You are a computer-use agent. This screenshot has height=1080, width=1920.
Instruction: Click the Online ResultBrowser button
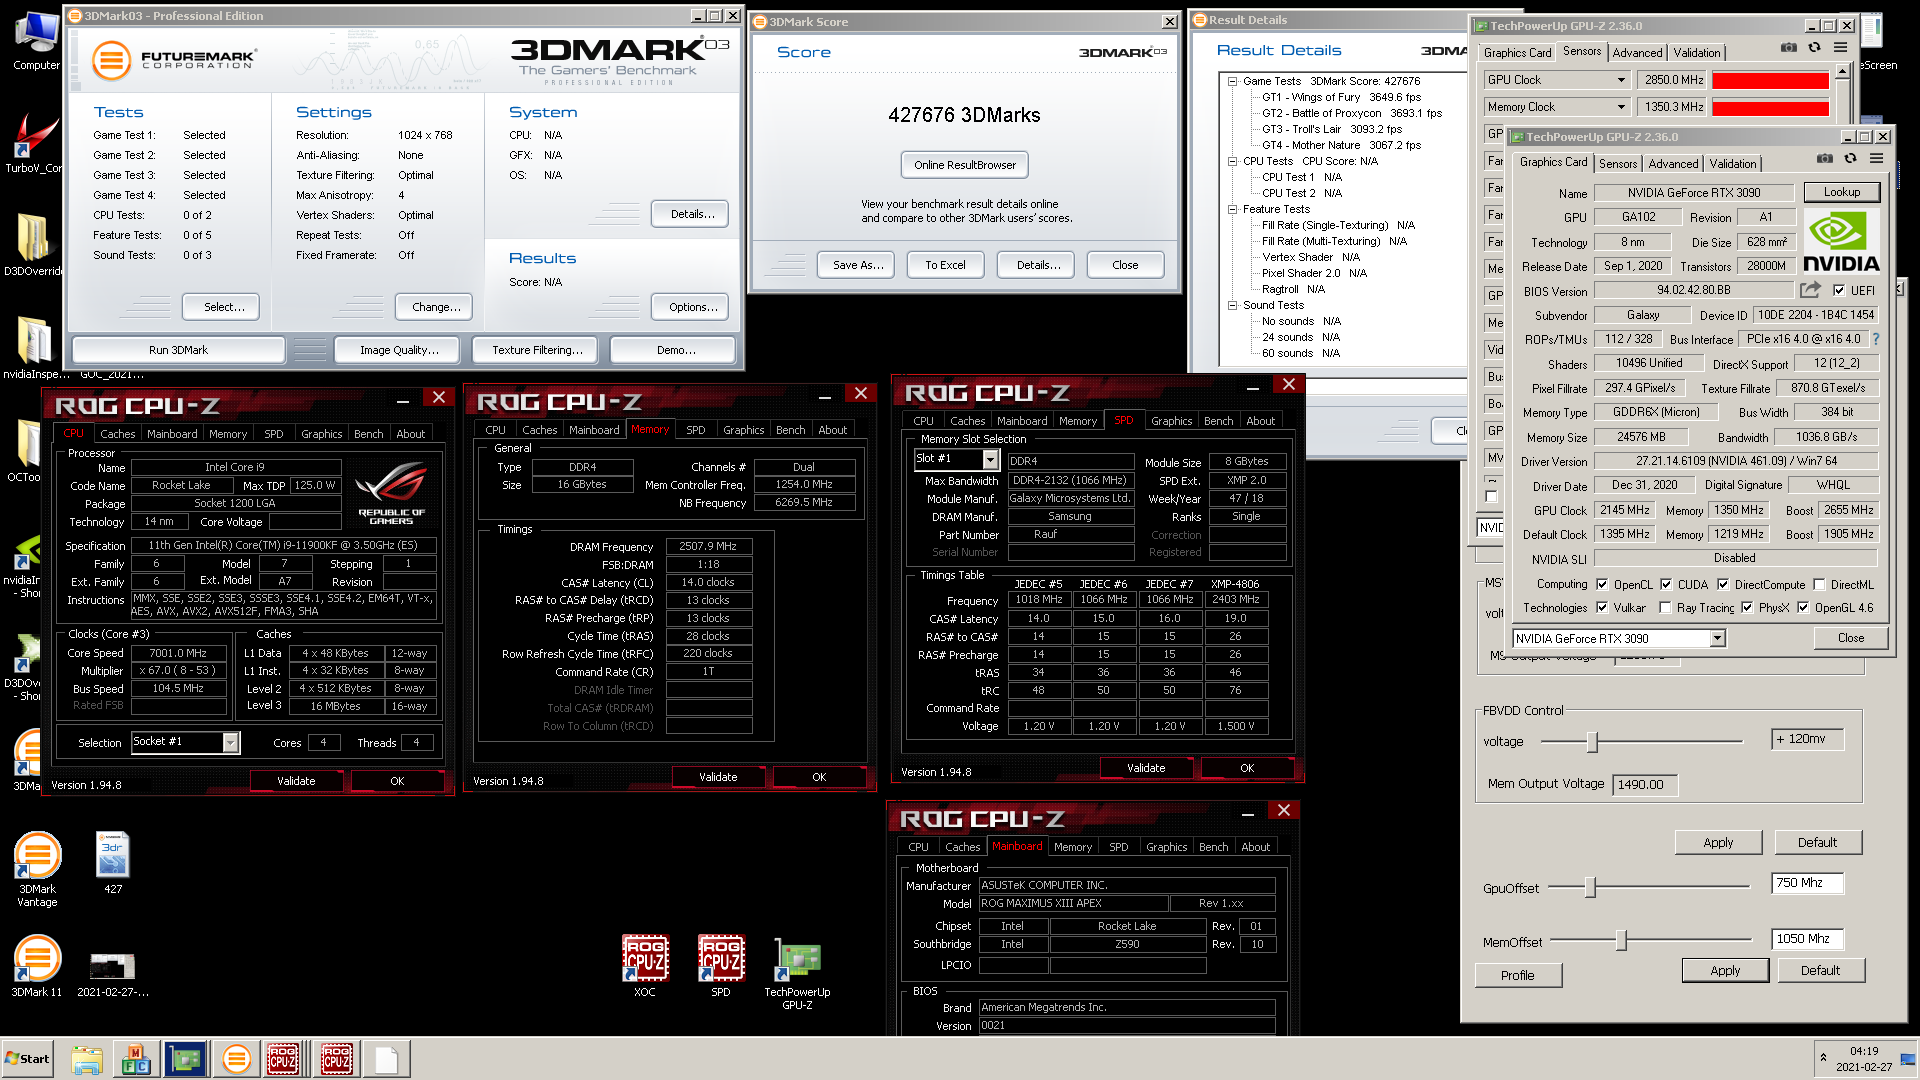tap(964, 165)
